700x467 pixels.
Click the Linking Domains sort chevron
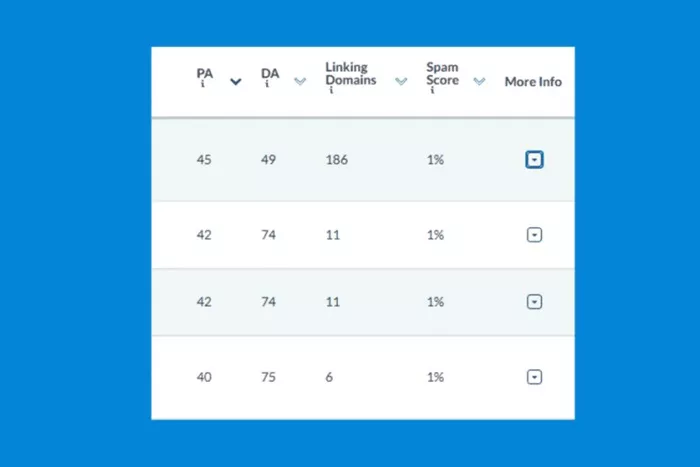coord(401,81)
